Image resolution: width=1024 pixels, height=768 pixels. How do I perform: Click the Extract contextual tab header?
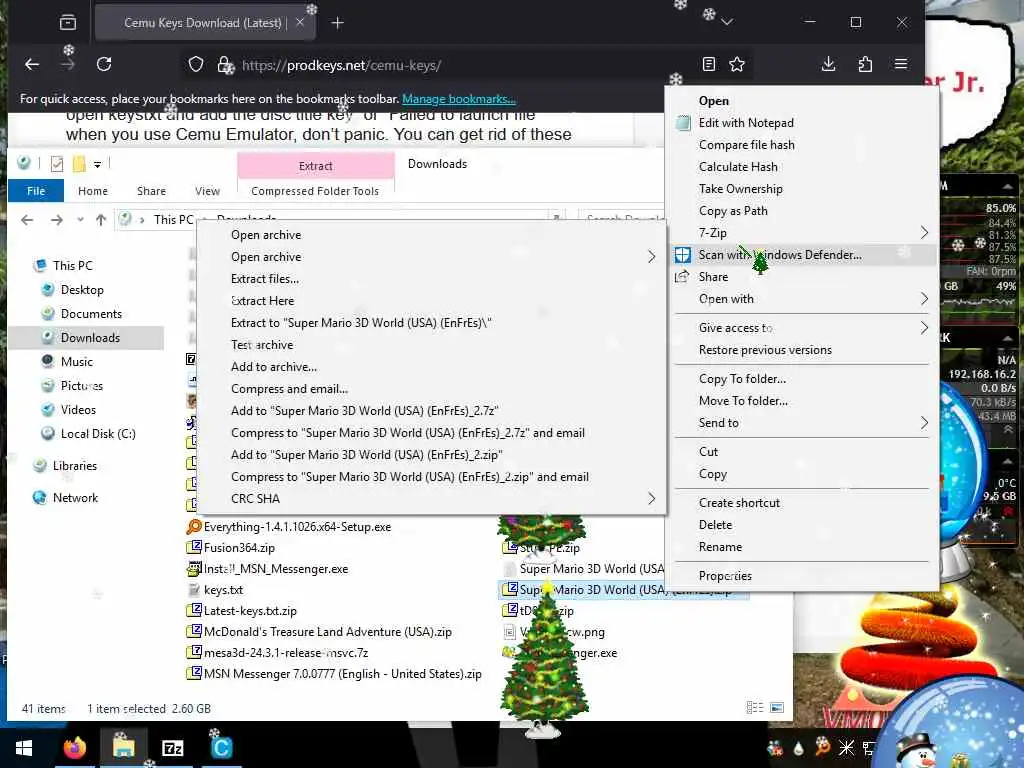316,166
